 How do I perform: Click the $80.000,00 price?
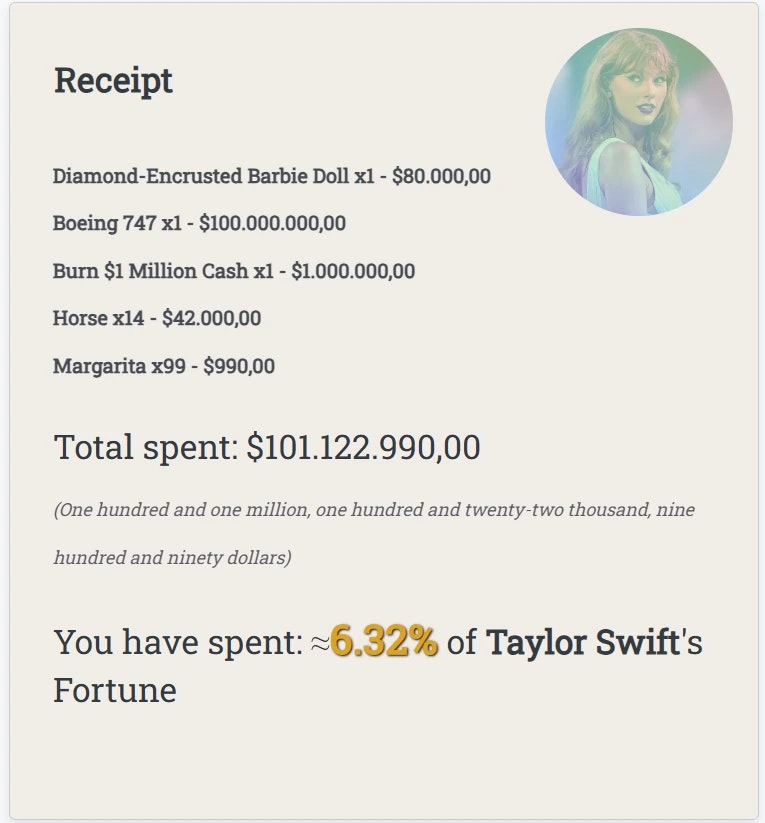click(x=442, y=176)
